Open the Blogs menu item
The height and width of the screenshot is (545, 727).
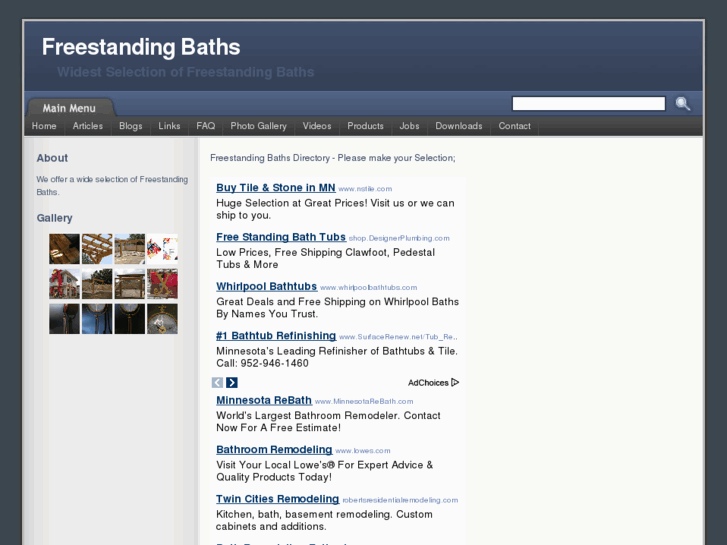tap(130, 126)
